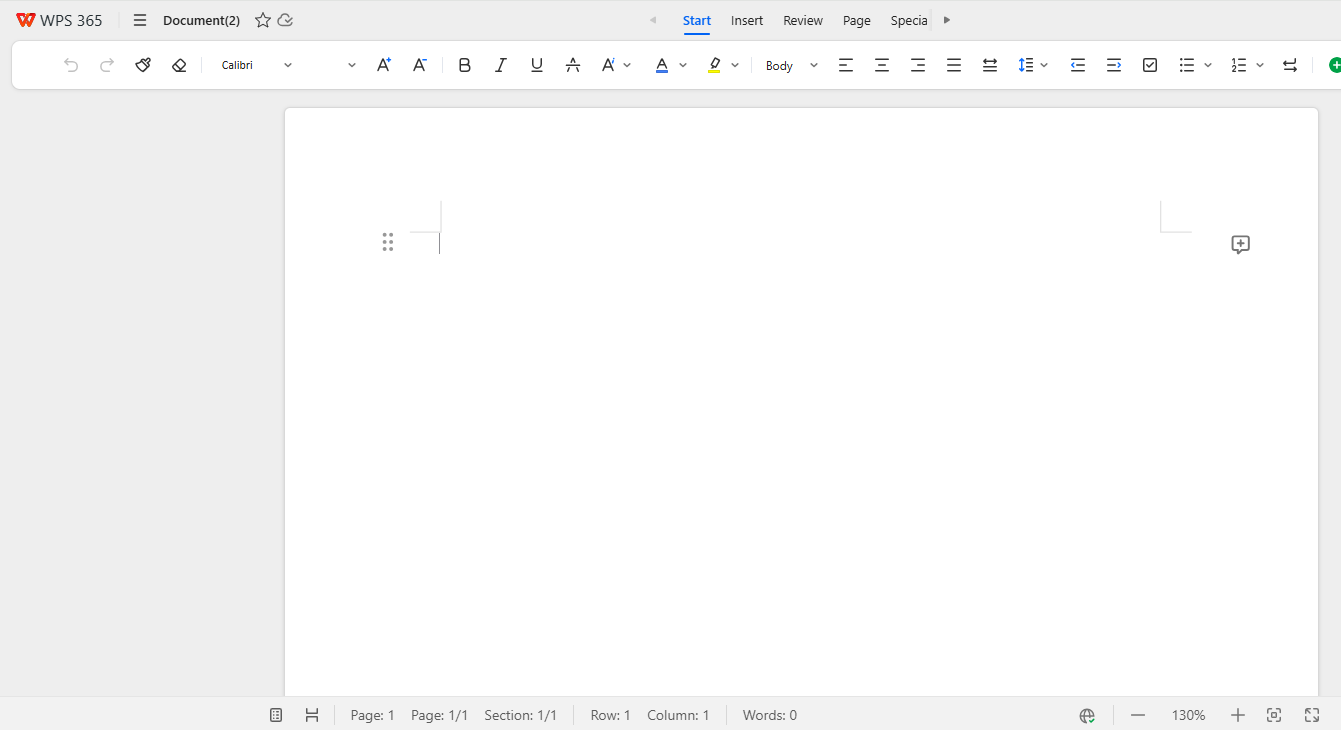Center align text
Viewport: 1341px width, 730px height.
[882, 65]
